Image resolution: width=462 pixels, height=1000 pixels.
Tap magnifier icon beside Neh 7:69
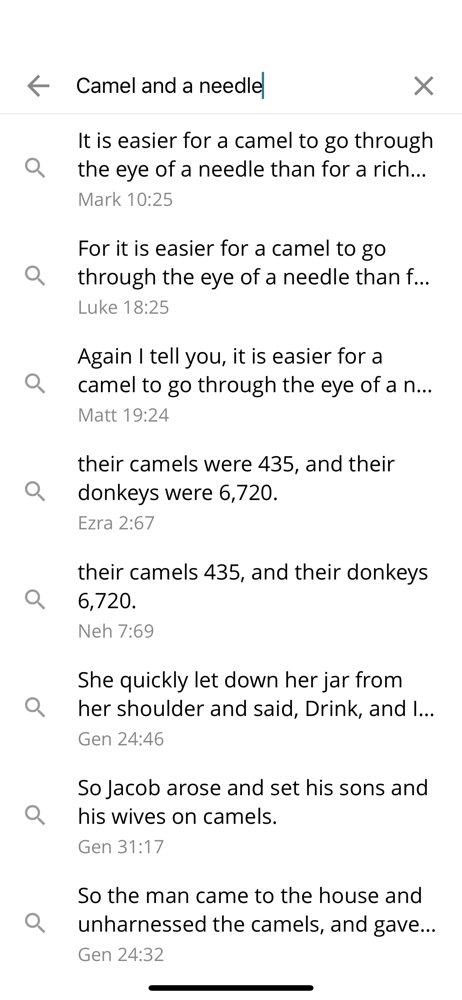(x=35, y=600)
